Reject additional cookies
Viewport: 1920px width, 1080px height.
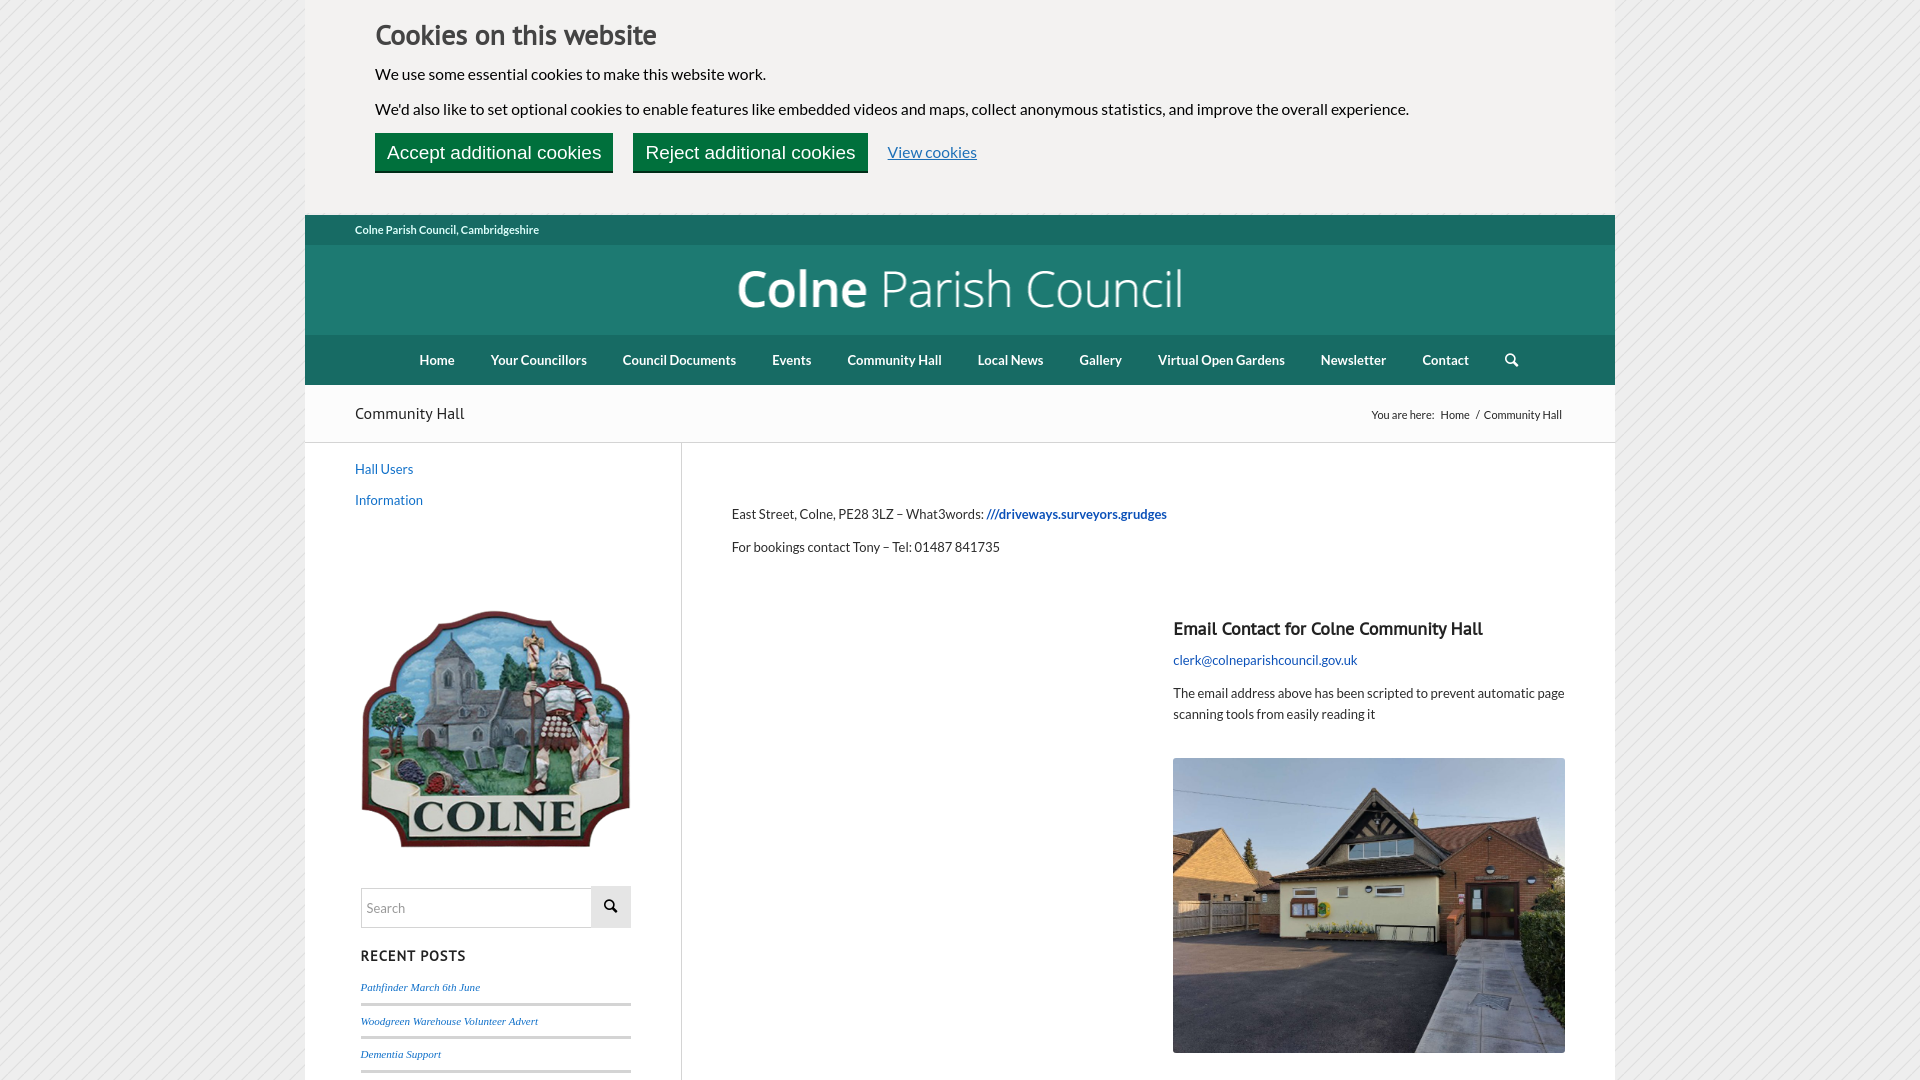click(750, 153)
